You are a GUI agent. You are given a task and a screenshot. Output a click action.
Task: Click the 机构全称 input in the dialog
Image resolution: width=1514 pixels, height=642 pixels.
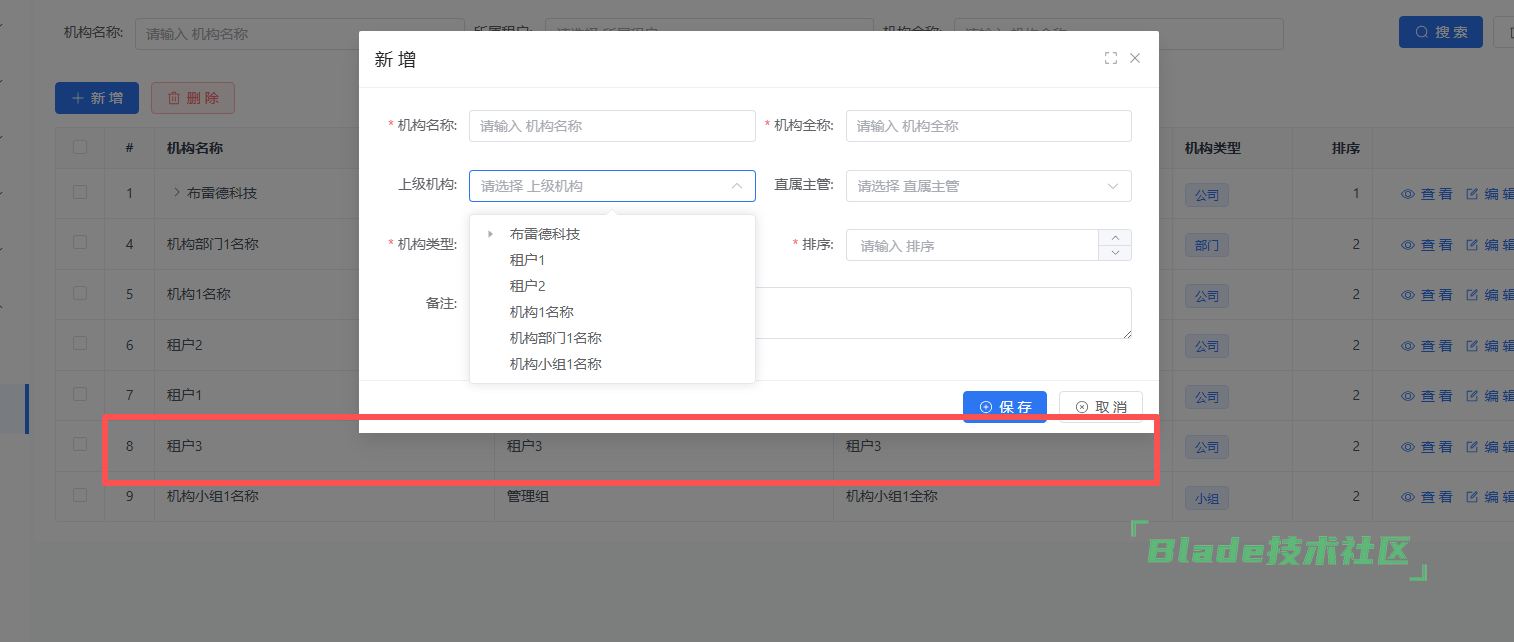point(989,126)
